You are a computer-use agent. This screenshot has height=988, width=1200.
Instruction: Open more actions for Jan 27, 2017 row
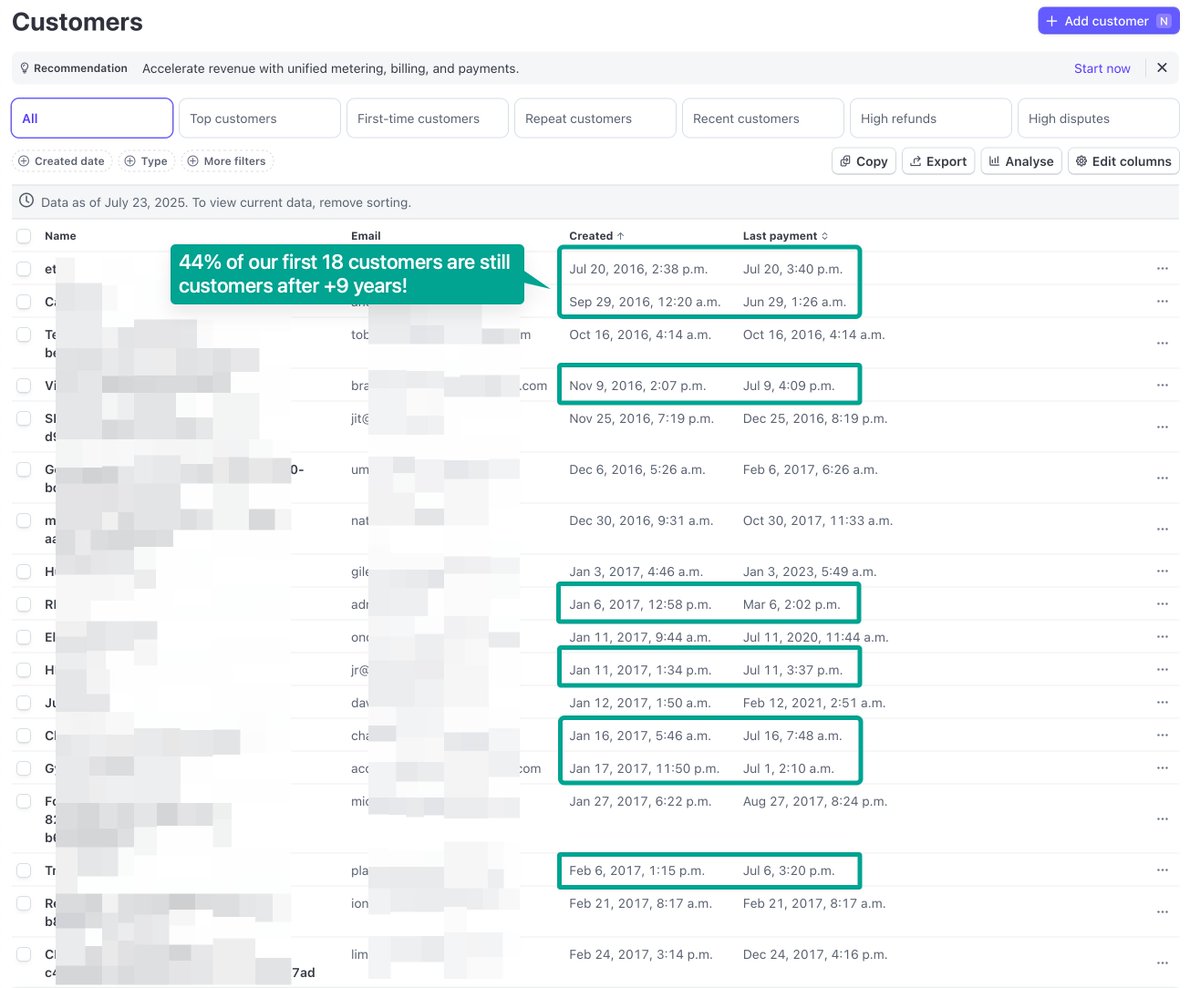coord(1162,818)
